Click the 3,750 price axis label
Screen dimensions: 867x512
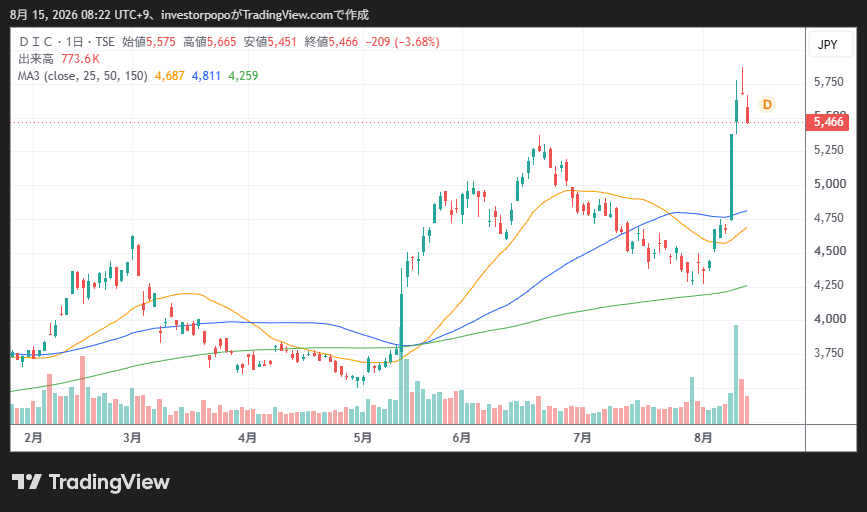pyautogui.click(x=829, y=353)
